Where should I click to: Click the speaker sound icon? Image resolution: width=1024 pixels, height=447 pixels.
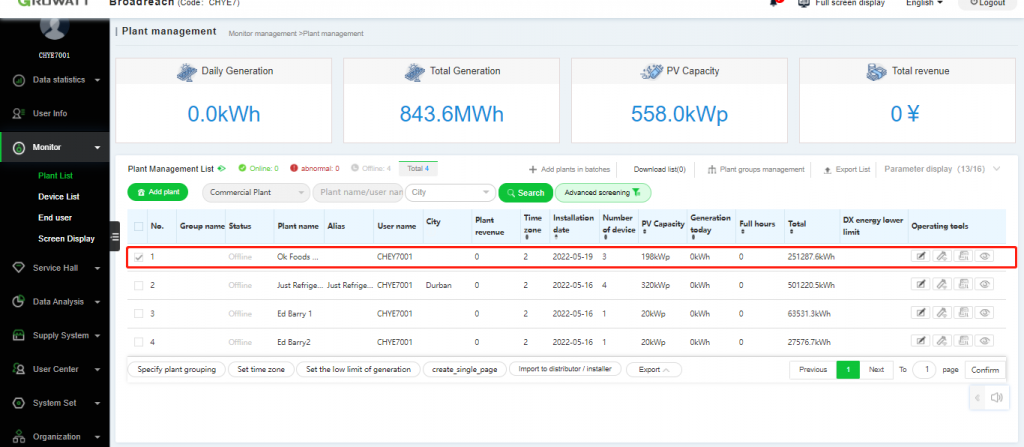tap(996, 397)
